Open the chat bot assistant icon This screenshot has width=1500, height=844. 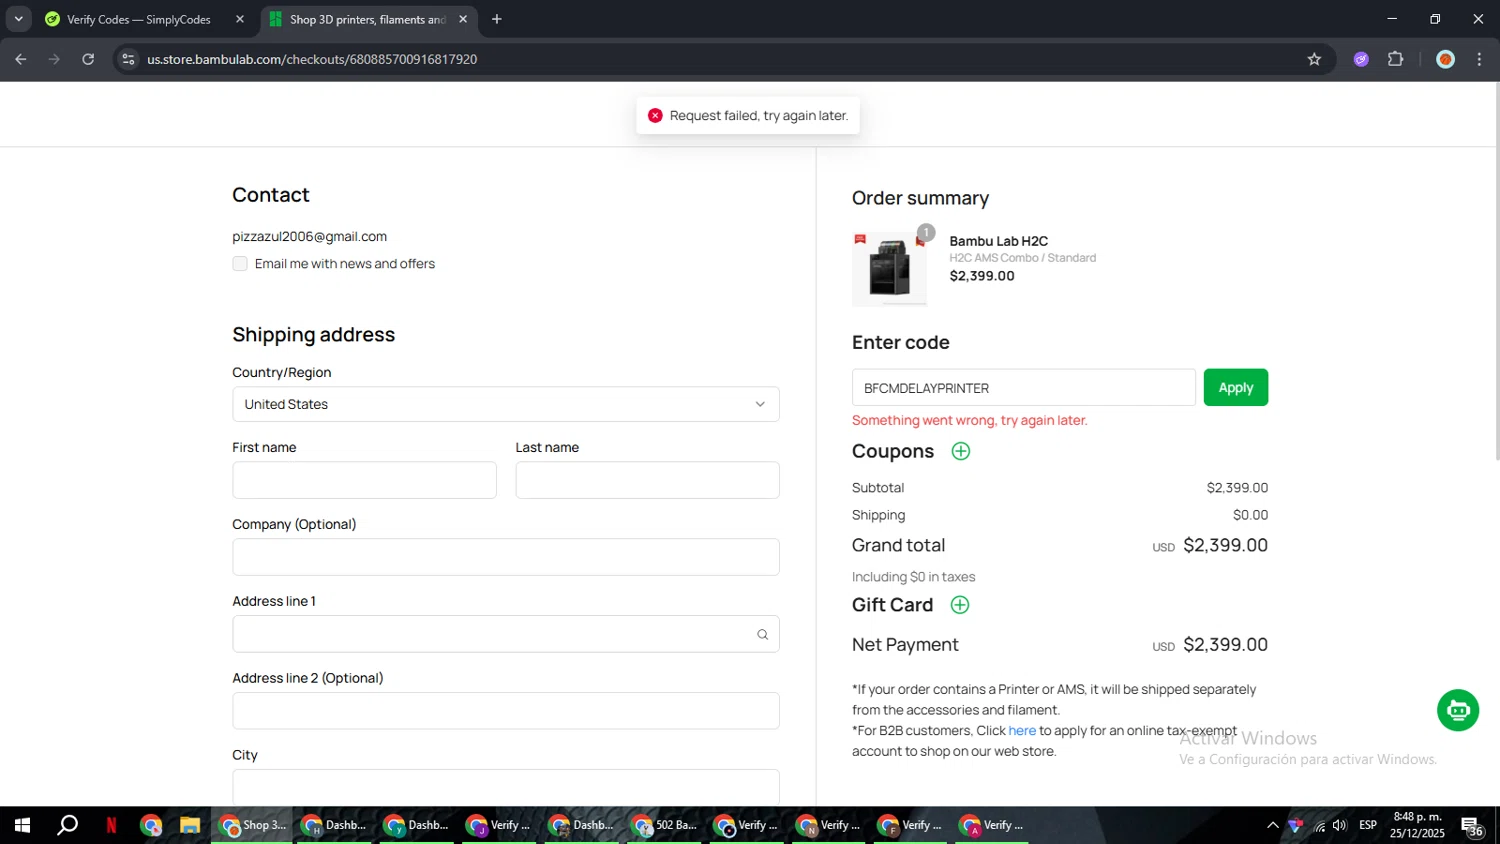point(1457,710)
